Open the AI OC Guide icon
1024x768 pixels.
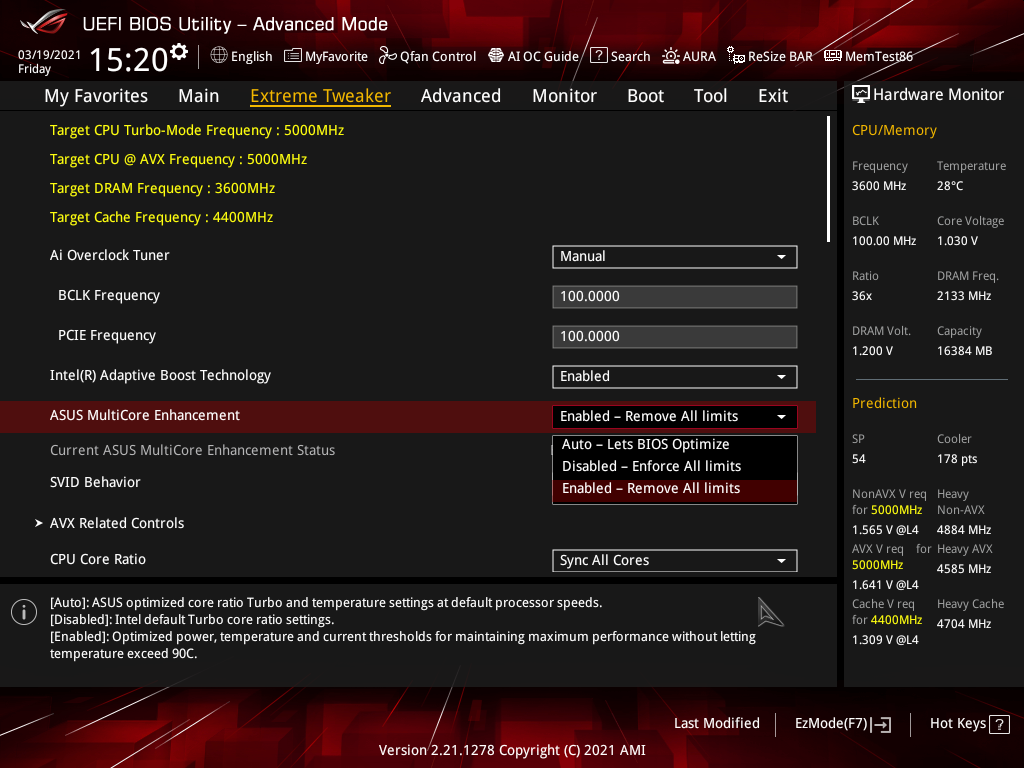pos(496,56)
